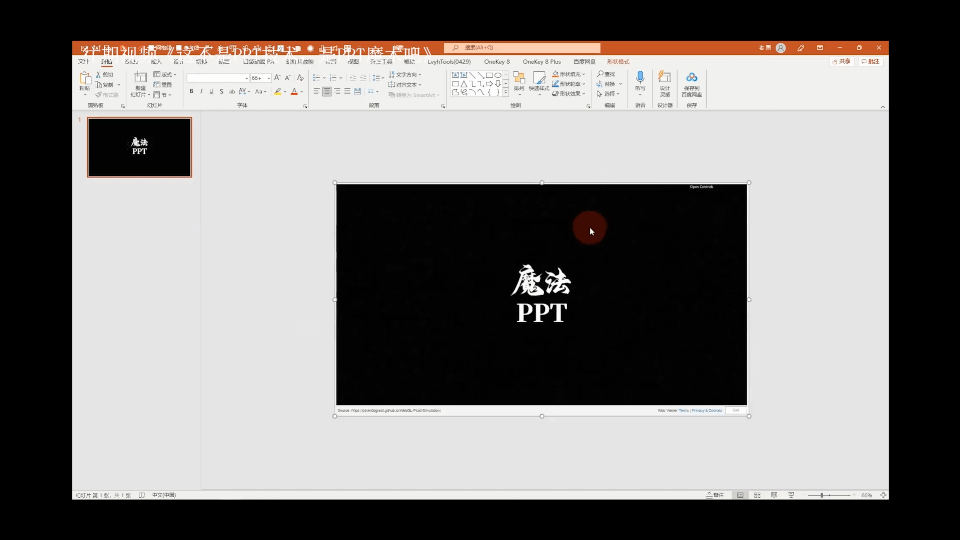The width and height of the screenshot is (960, 540).
Task: Open the font name combo box
Action: [x=217, y=78]
